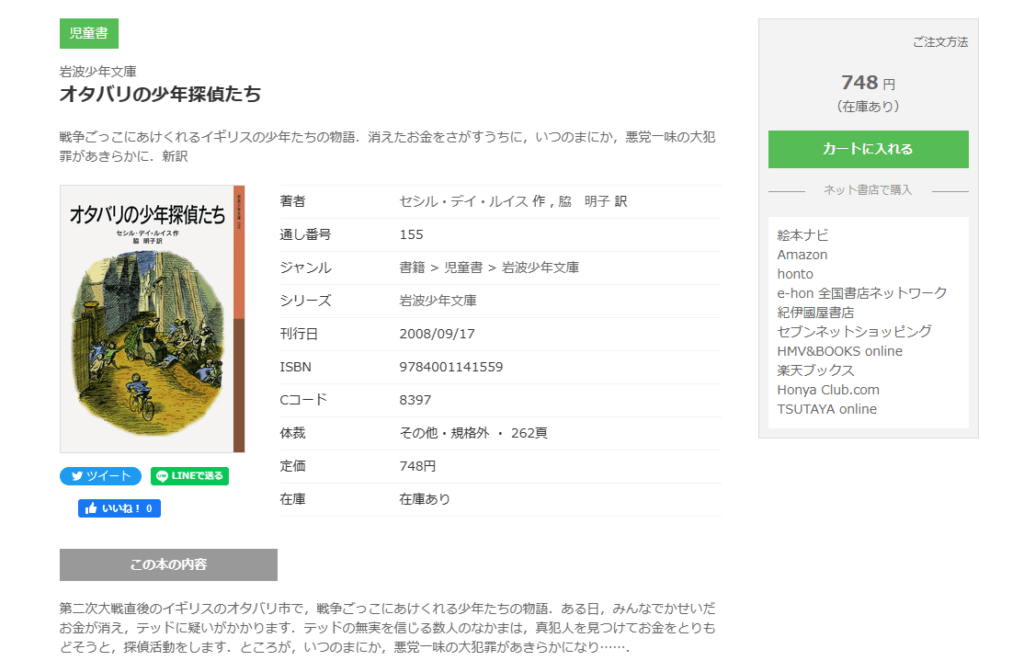Screen dimensions: 1024x672
Task: Share via the LINEで送る button
Action: click(x=189, y=476)
